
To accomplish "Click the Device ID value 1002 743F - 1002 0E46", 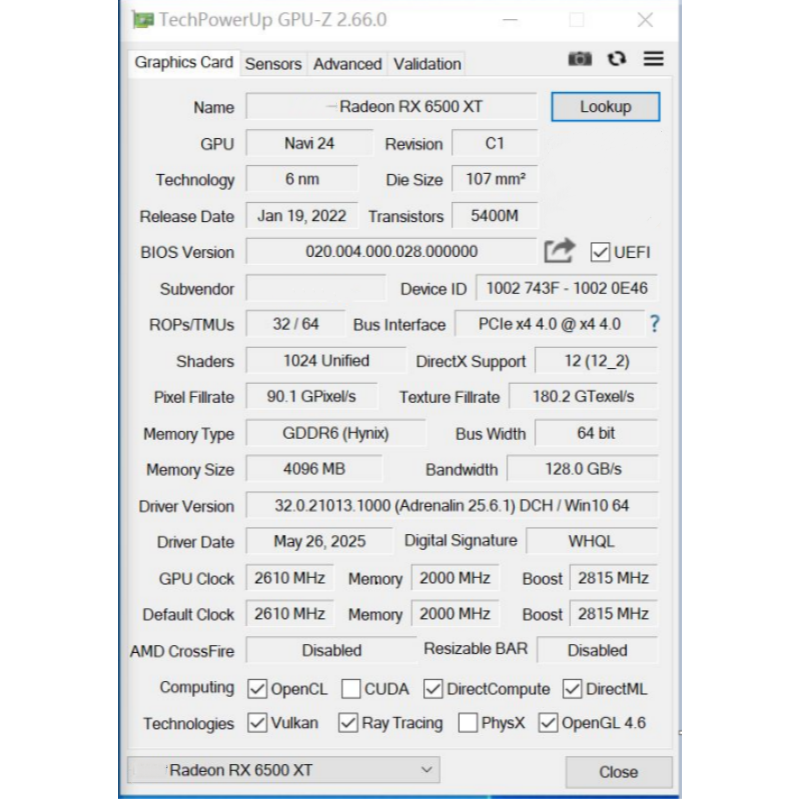I will click(x=567, y=288).
